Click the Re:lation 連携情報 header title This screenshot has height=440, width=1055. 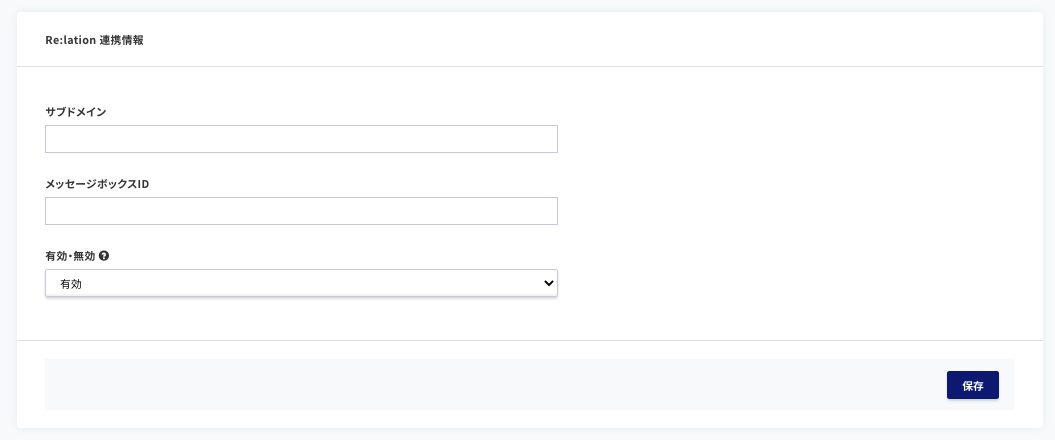93,40
